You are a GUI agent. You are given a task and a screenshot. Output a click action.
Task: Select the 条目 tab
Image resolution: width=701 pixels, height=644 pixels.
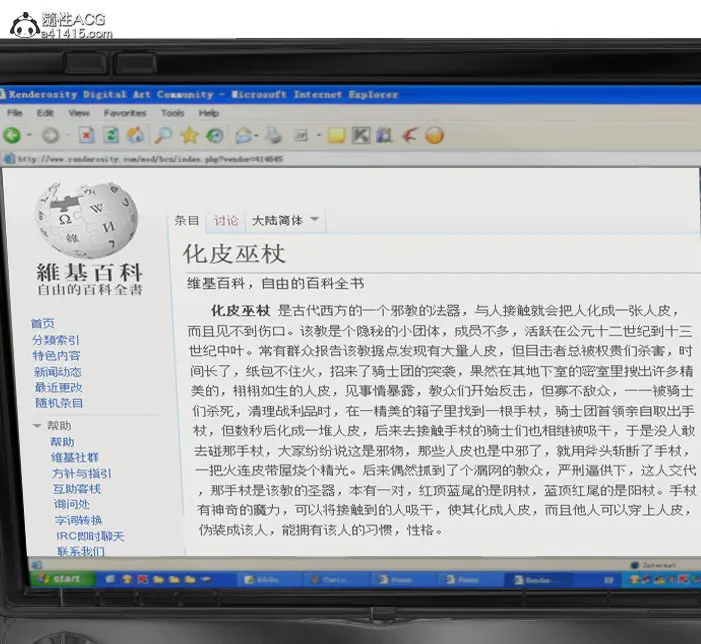pos(187,220)
